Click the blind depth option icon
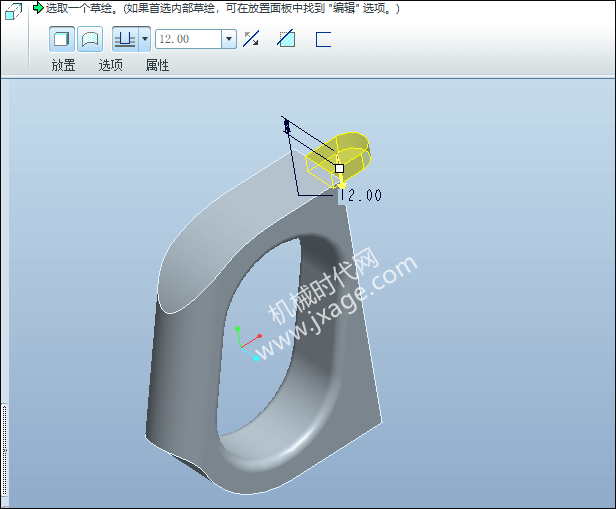 (125, 39)
